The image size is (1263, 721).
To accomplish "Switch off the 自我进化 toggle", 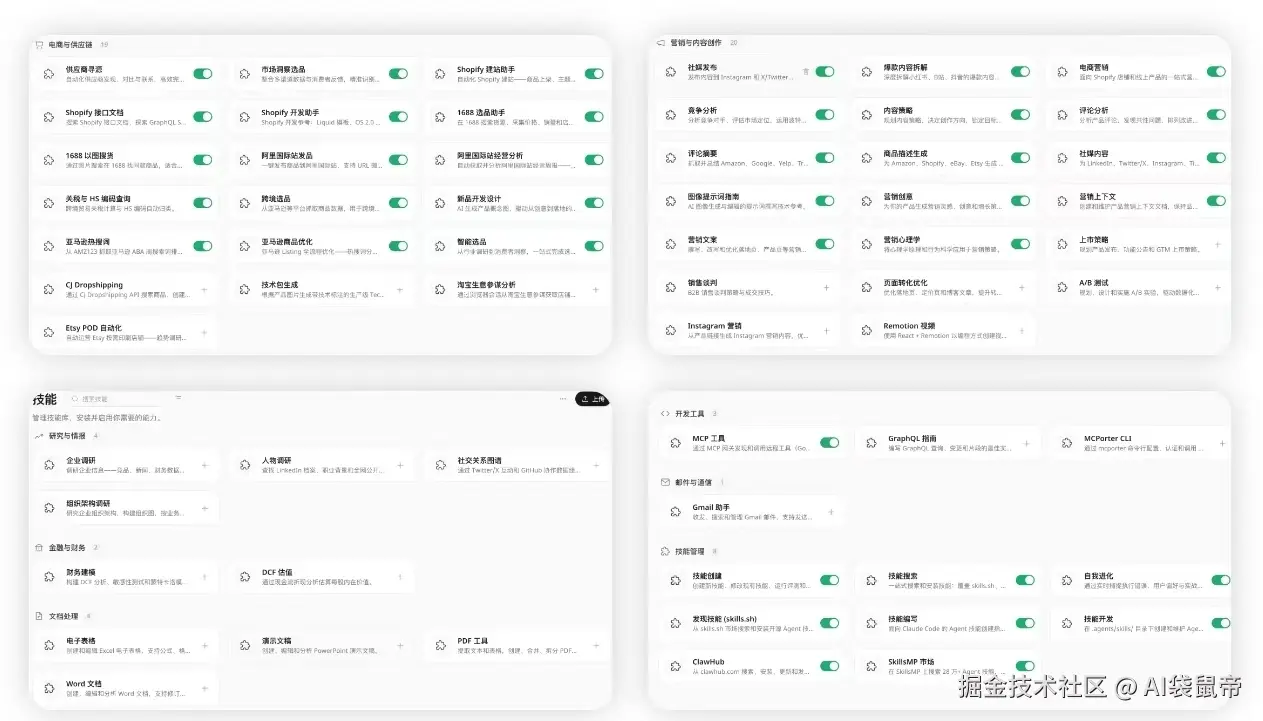I will coord(1220,580).
